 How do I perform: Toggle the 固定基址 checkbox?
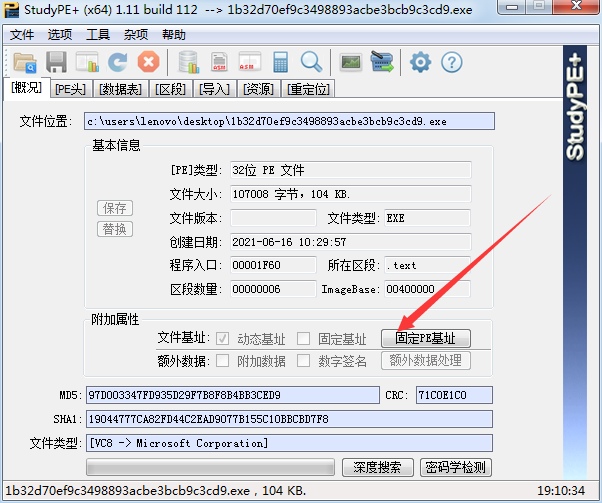click(303, 339)
